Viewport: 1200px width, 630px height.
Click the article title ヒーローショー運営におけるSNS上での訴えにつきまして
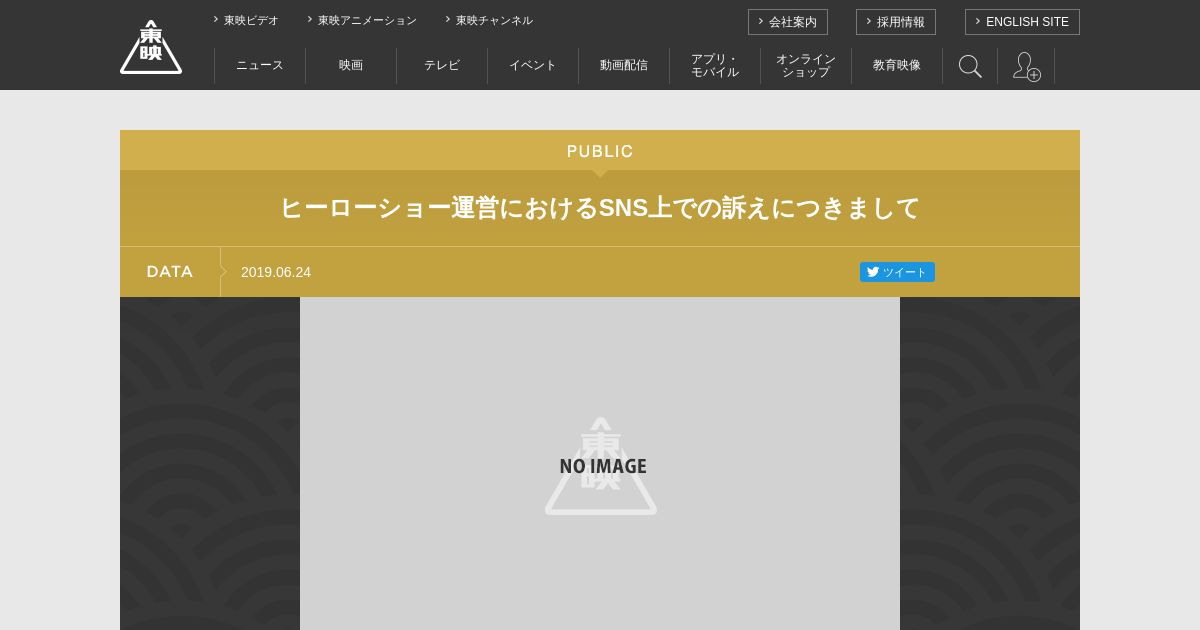600,208
